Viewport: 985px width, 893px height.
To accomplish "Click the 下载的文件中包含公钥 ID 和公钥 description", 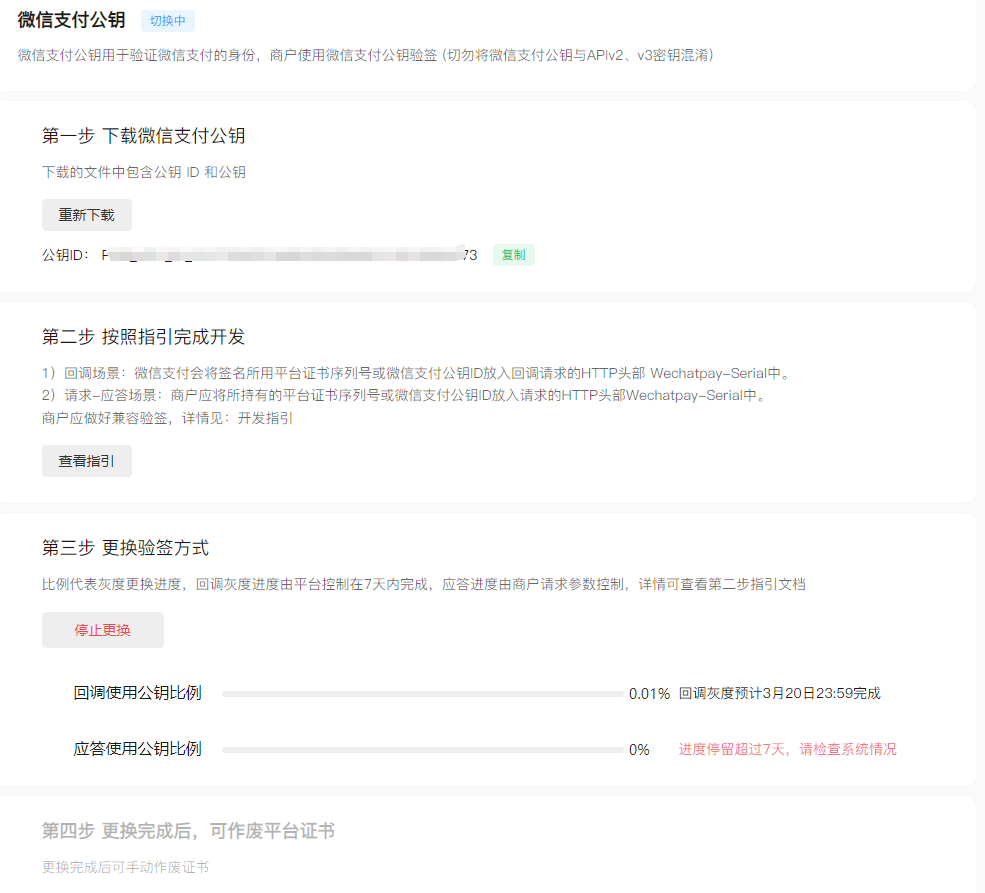I will [144, 172].
